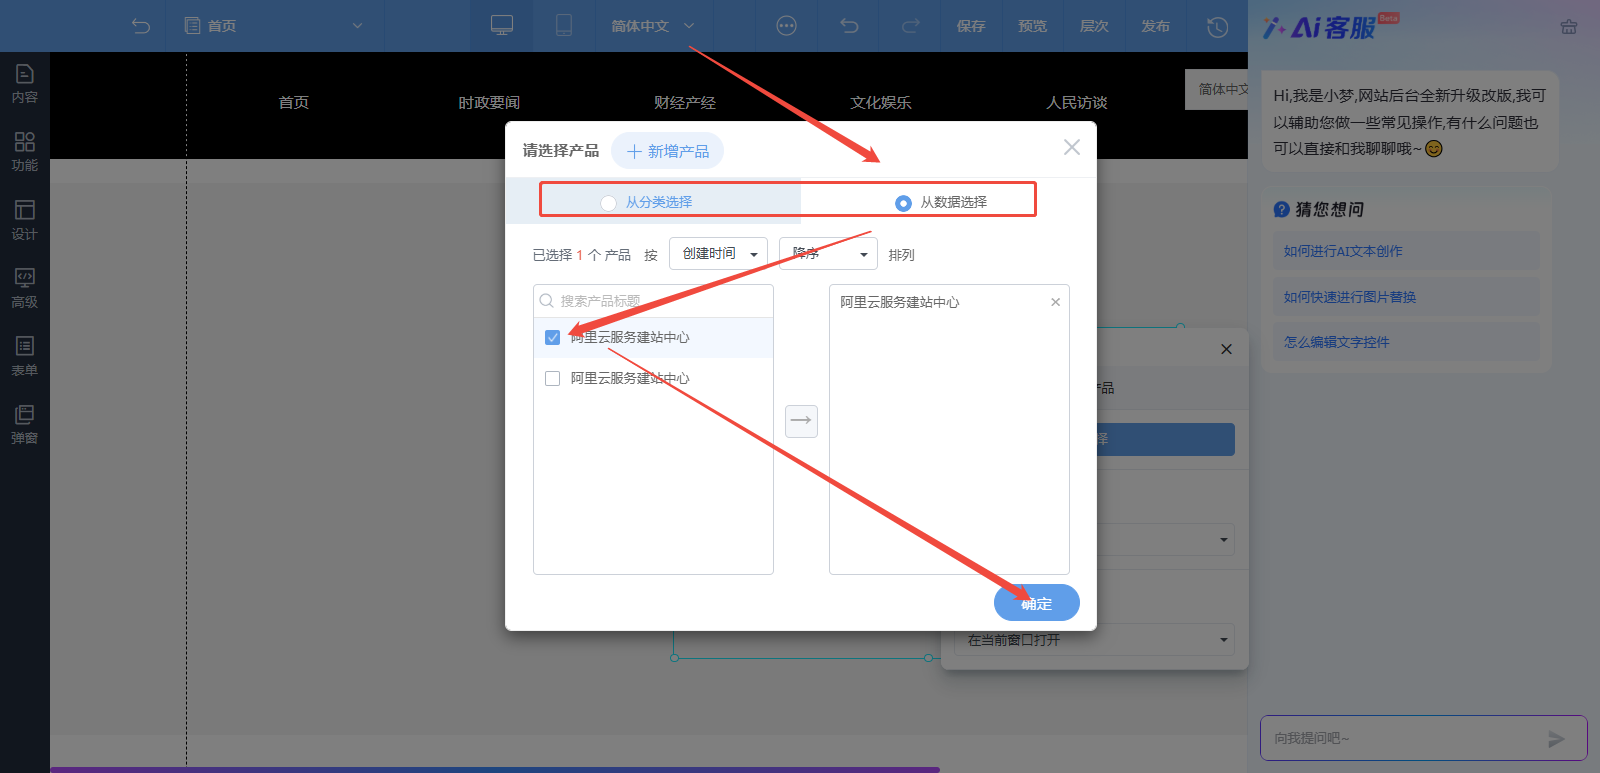Viewport: 1600px width, 773px height.
Task: Expand the 创建时间 sort field dropdown
Action: tap(718, 254)
